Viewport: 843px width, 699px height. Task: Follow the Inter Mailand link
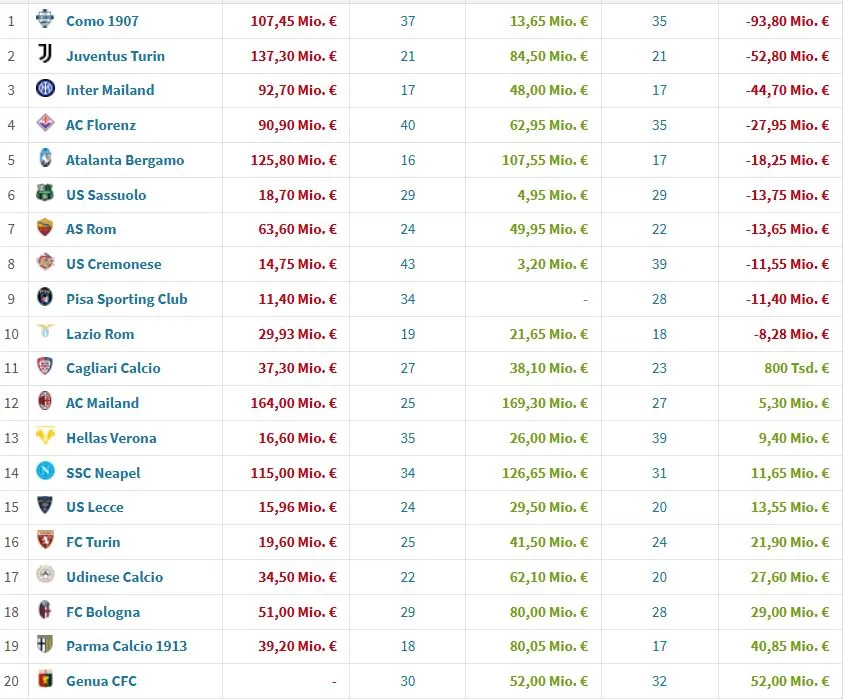[110, 90]
